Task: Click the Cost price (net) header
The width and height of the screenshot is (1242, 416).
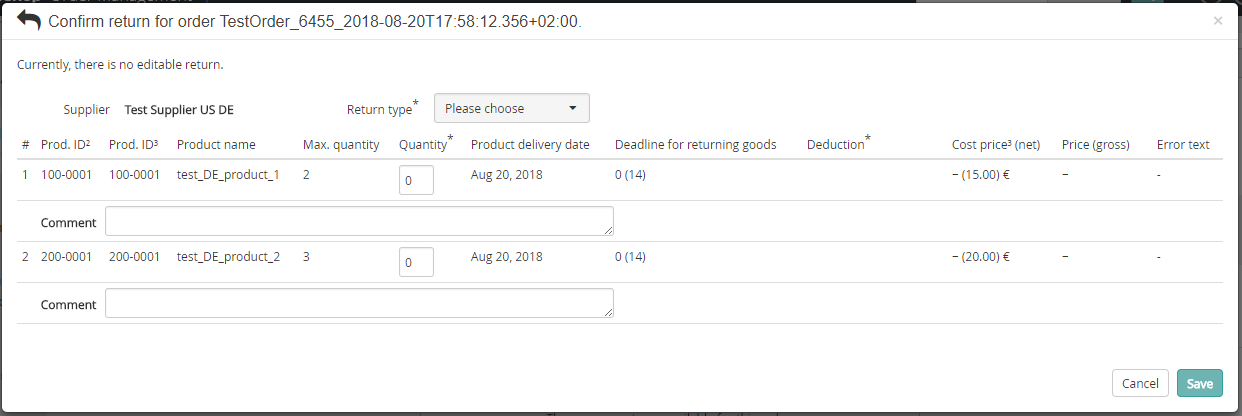Action: coord(996,144)
